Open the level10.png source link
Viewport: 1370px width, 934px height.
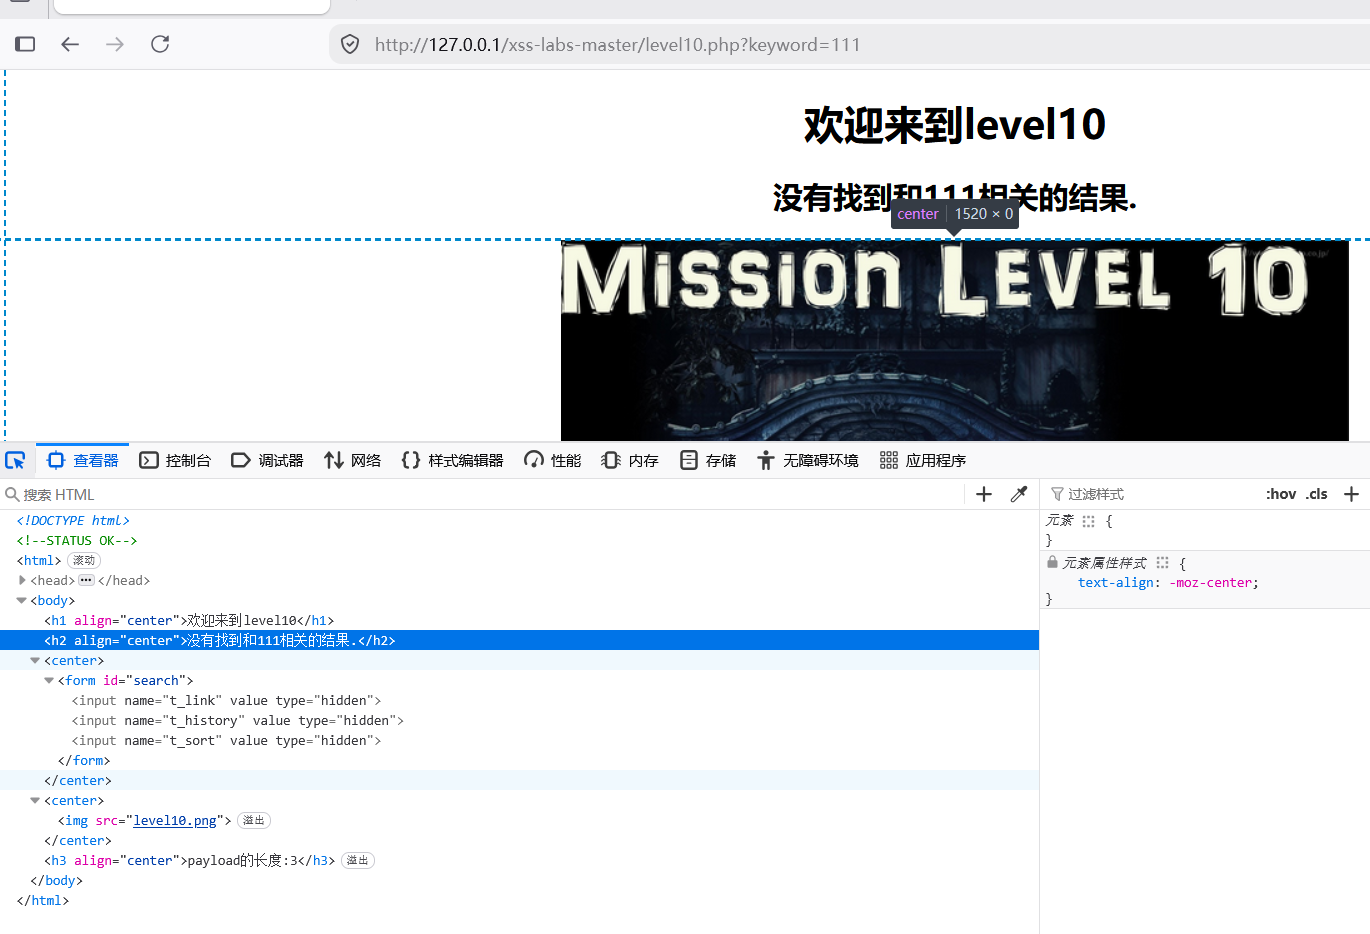coord(175,820)
